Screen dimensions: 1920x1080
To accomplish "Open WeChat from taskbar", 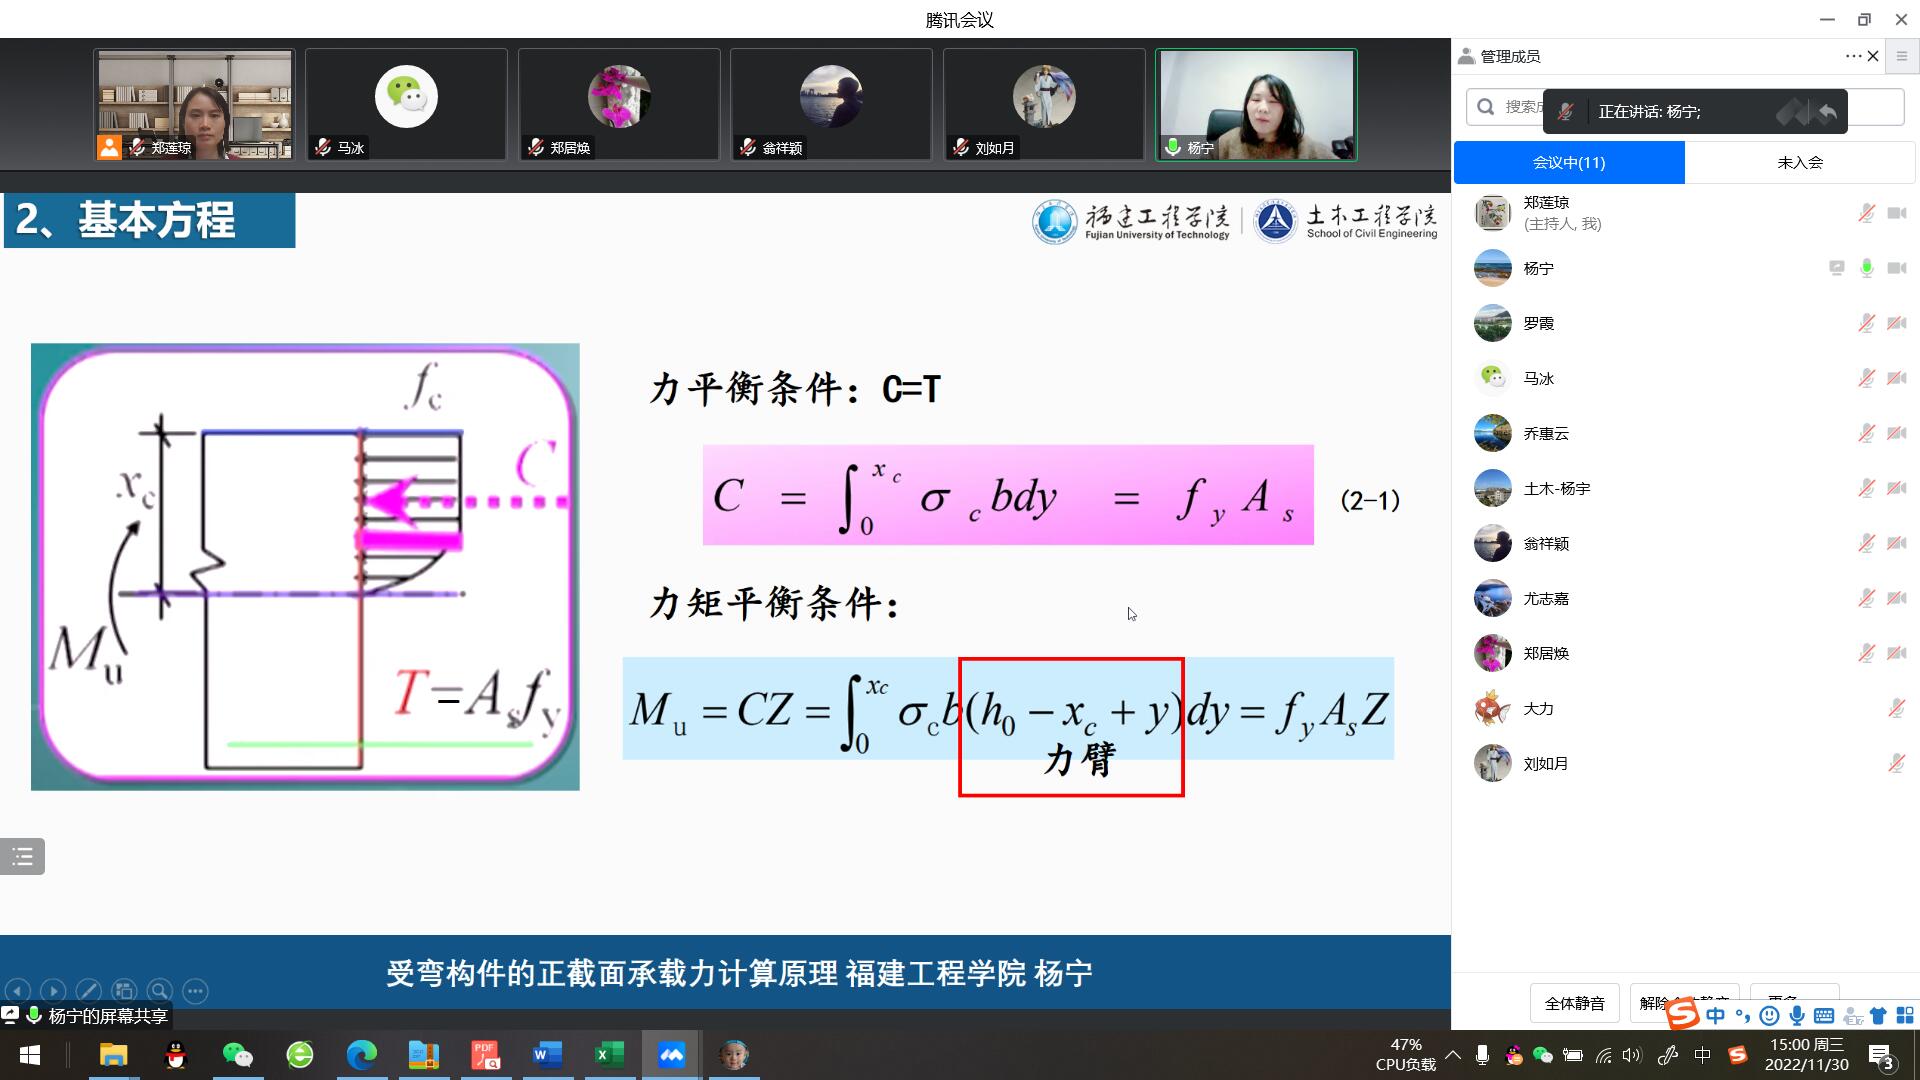I will 238,1055.
